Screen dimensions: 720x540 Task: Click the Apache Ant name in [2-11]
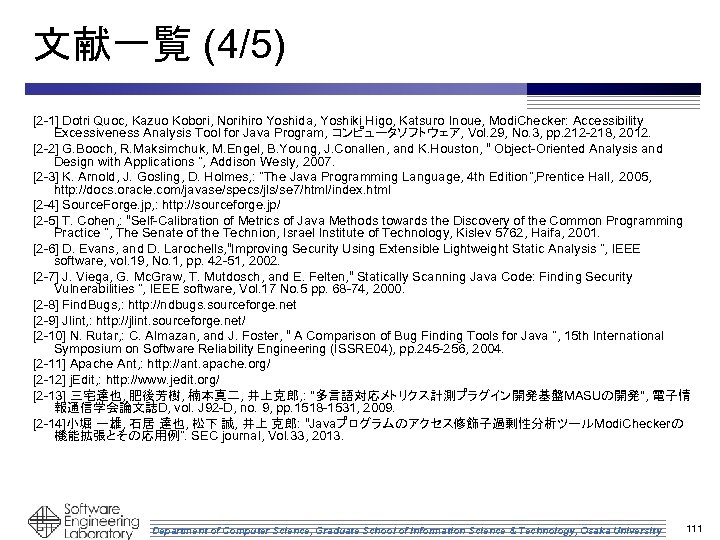[x=103, y=364]
